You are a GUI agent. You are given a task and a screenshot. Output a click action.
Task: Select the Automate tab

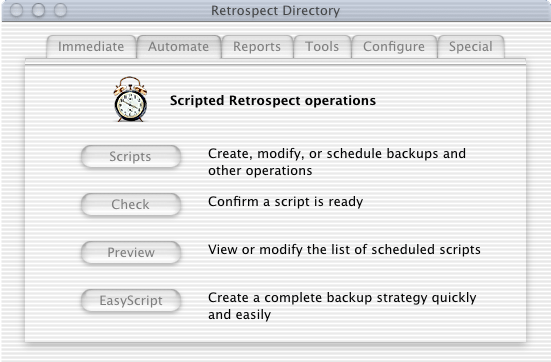coord(179,47)
